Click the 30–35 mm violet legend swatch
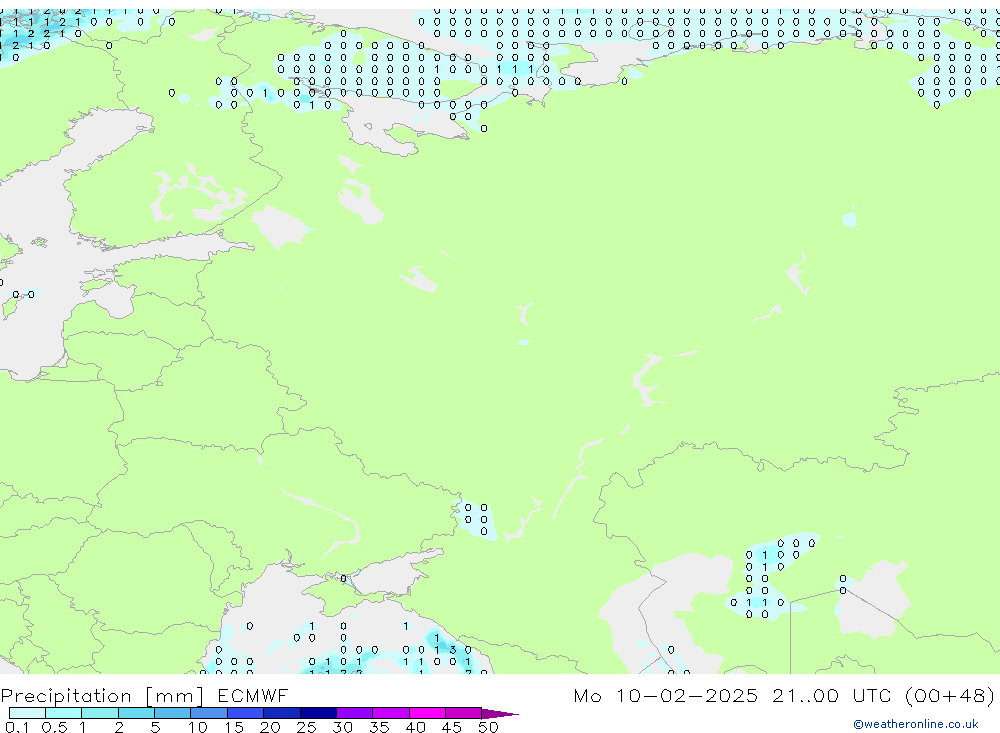This screenshot has width=1000, height=733. point(355,713)
